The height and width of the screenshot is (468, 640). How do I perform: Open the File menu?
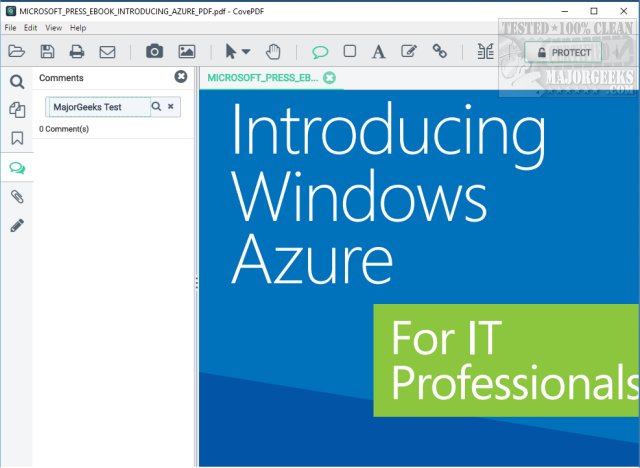10,28
